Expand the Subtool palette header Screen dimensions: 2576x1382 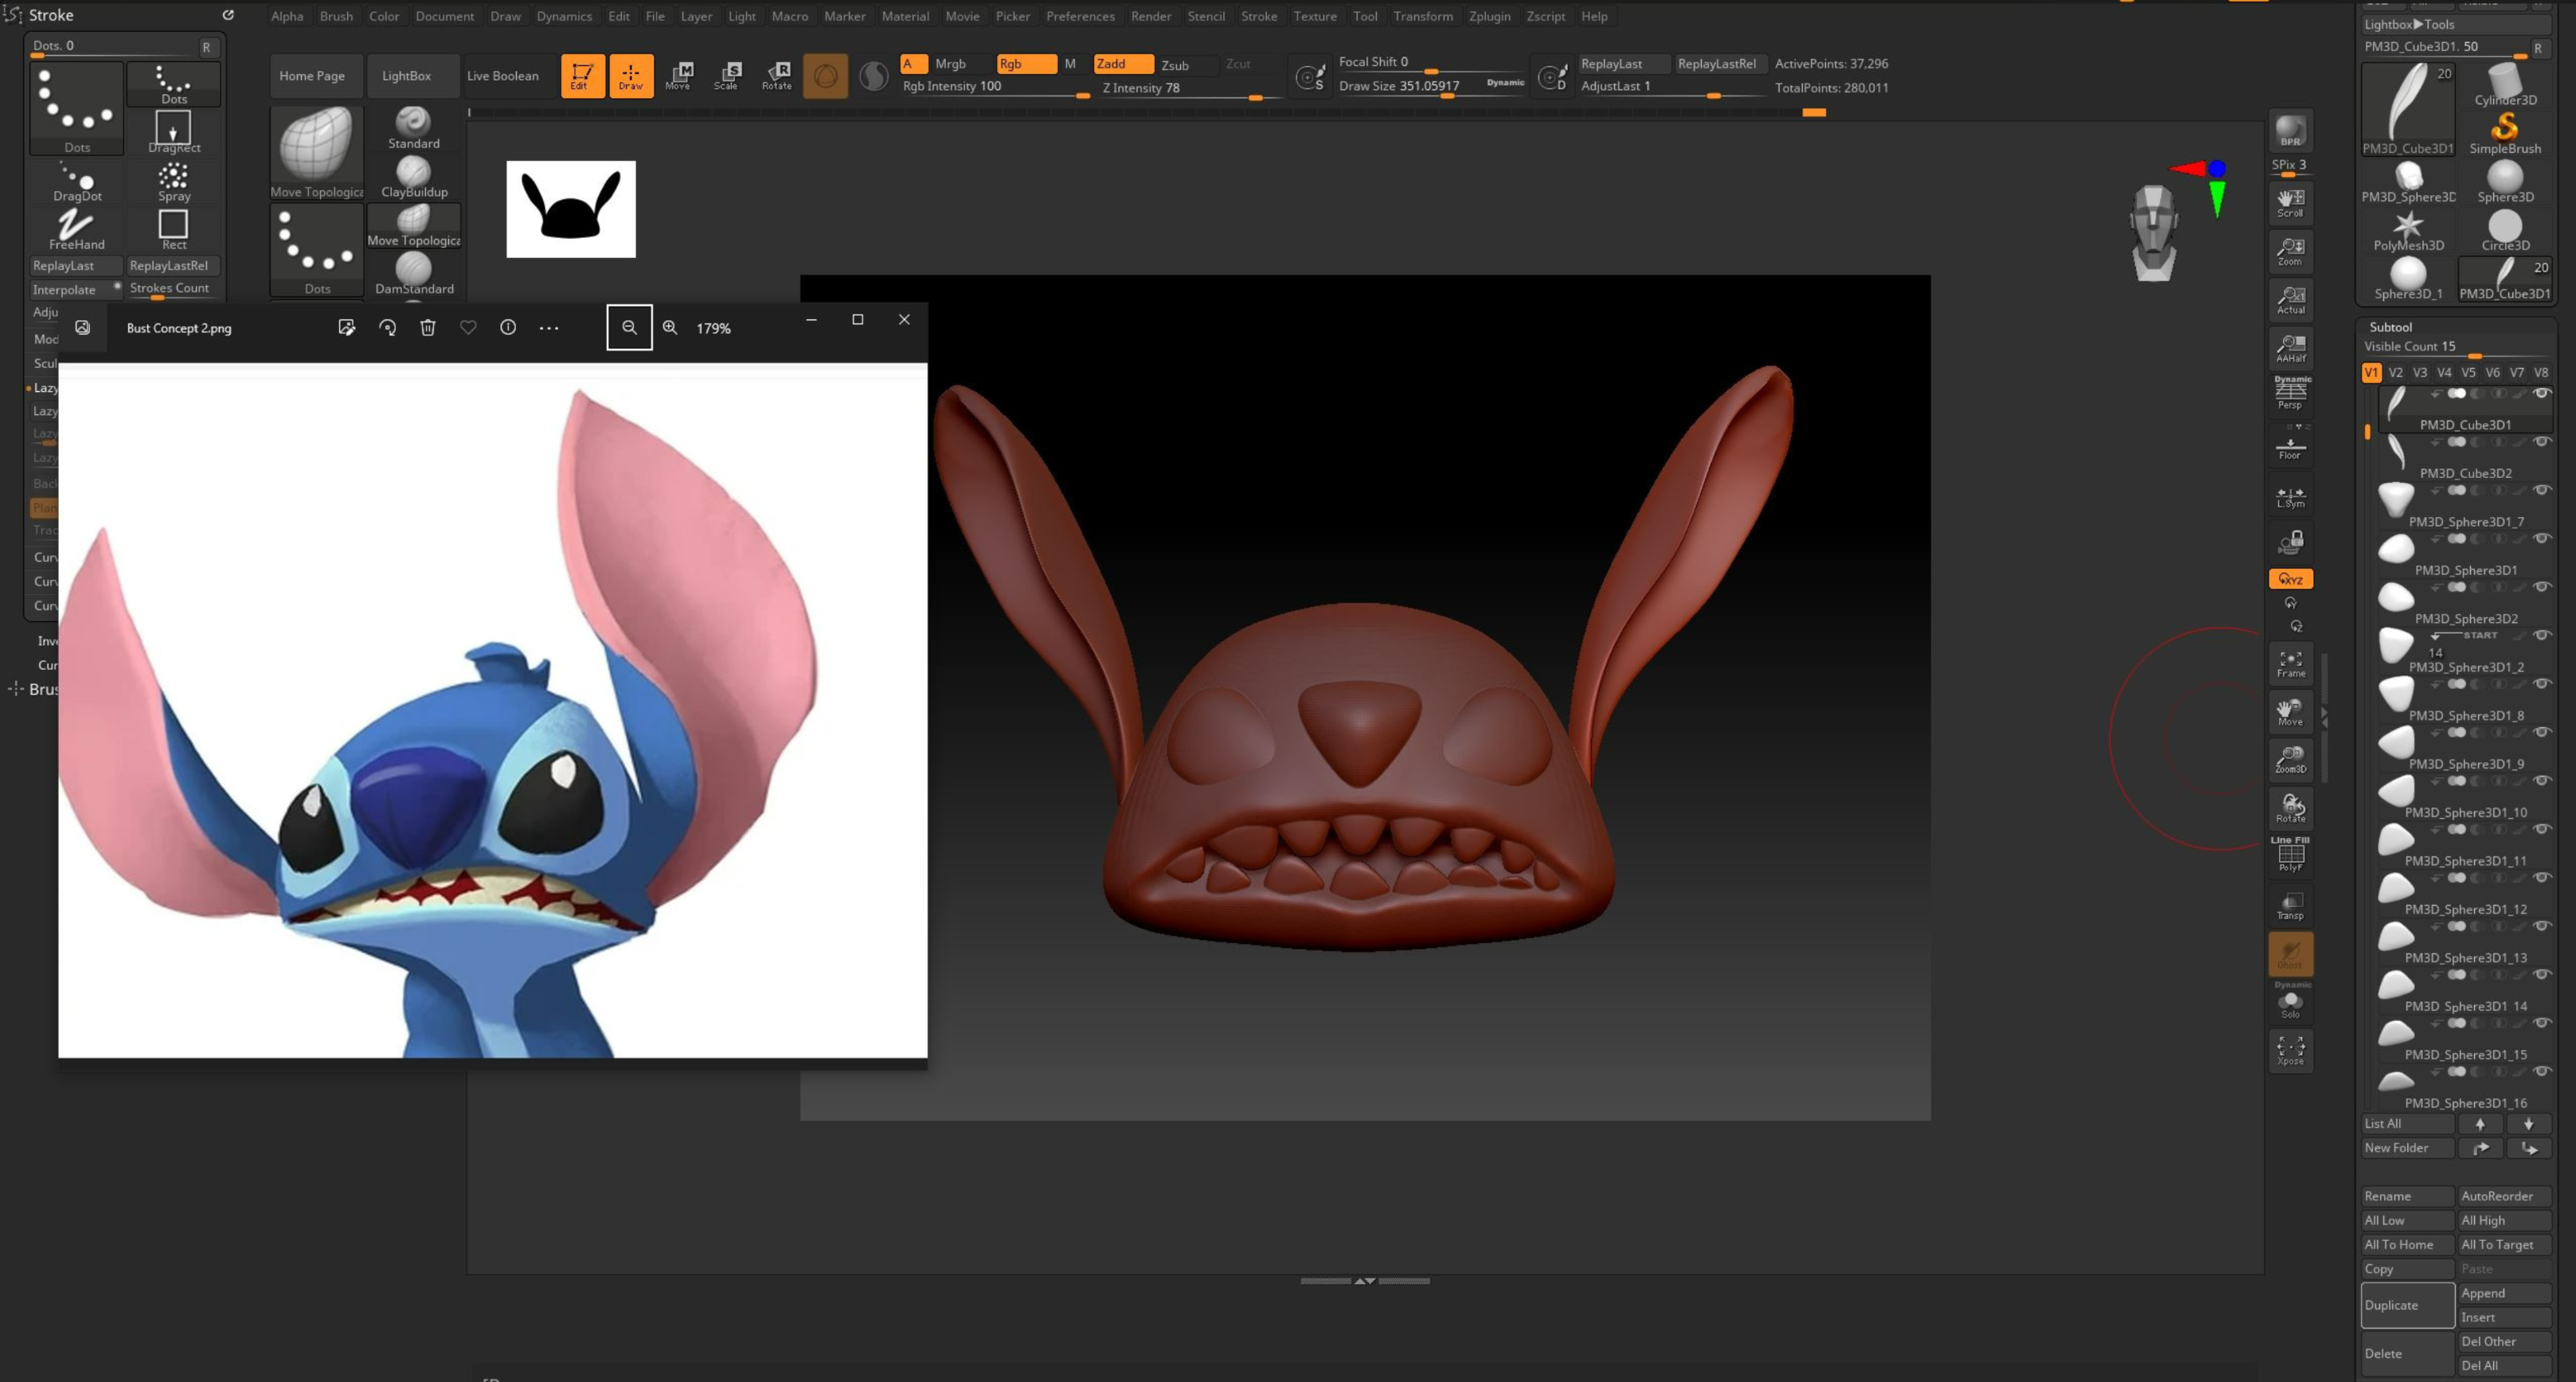point(2390,327)
